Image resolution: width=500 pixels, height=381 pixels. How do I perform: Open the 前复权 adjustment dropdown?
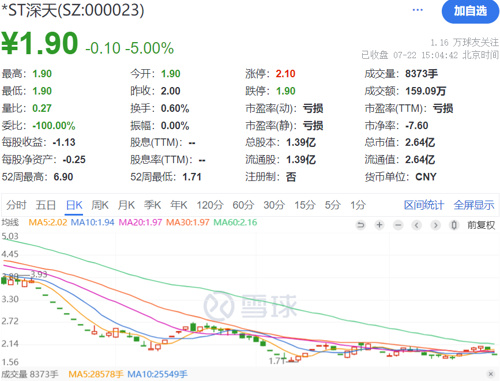tap(481, 225)
